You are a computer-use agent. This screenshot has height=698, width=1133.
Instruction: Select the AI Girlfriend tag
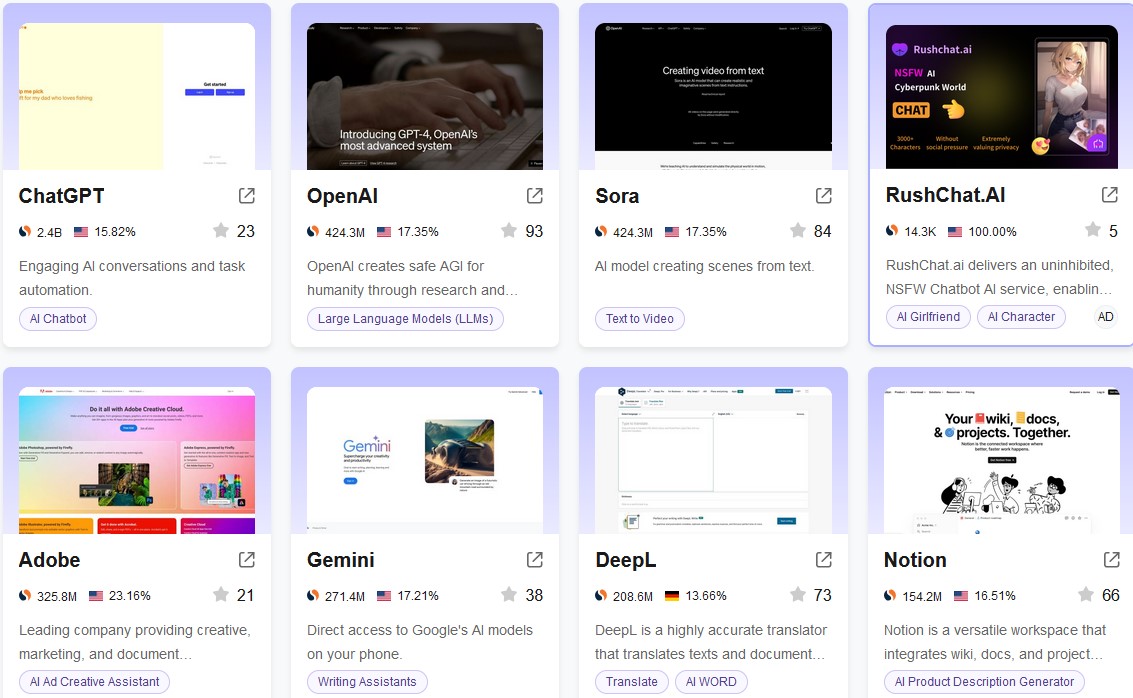[x=929, y=316]
